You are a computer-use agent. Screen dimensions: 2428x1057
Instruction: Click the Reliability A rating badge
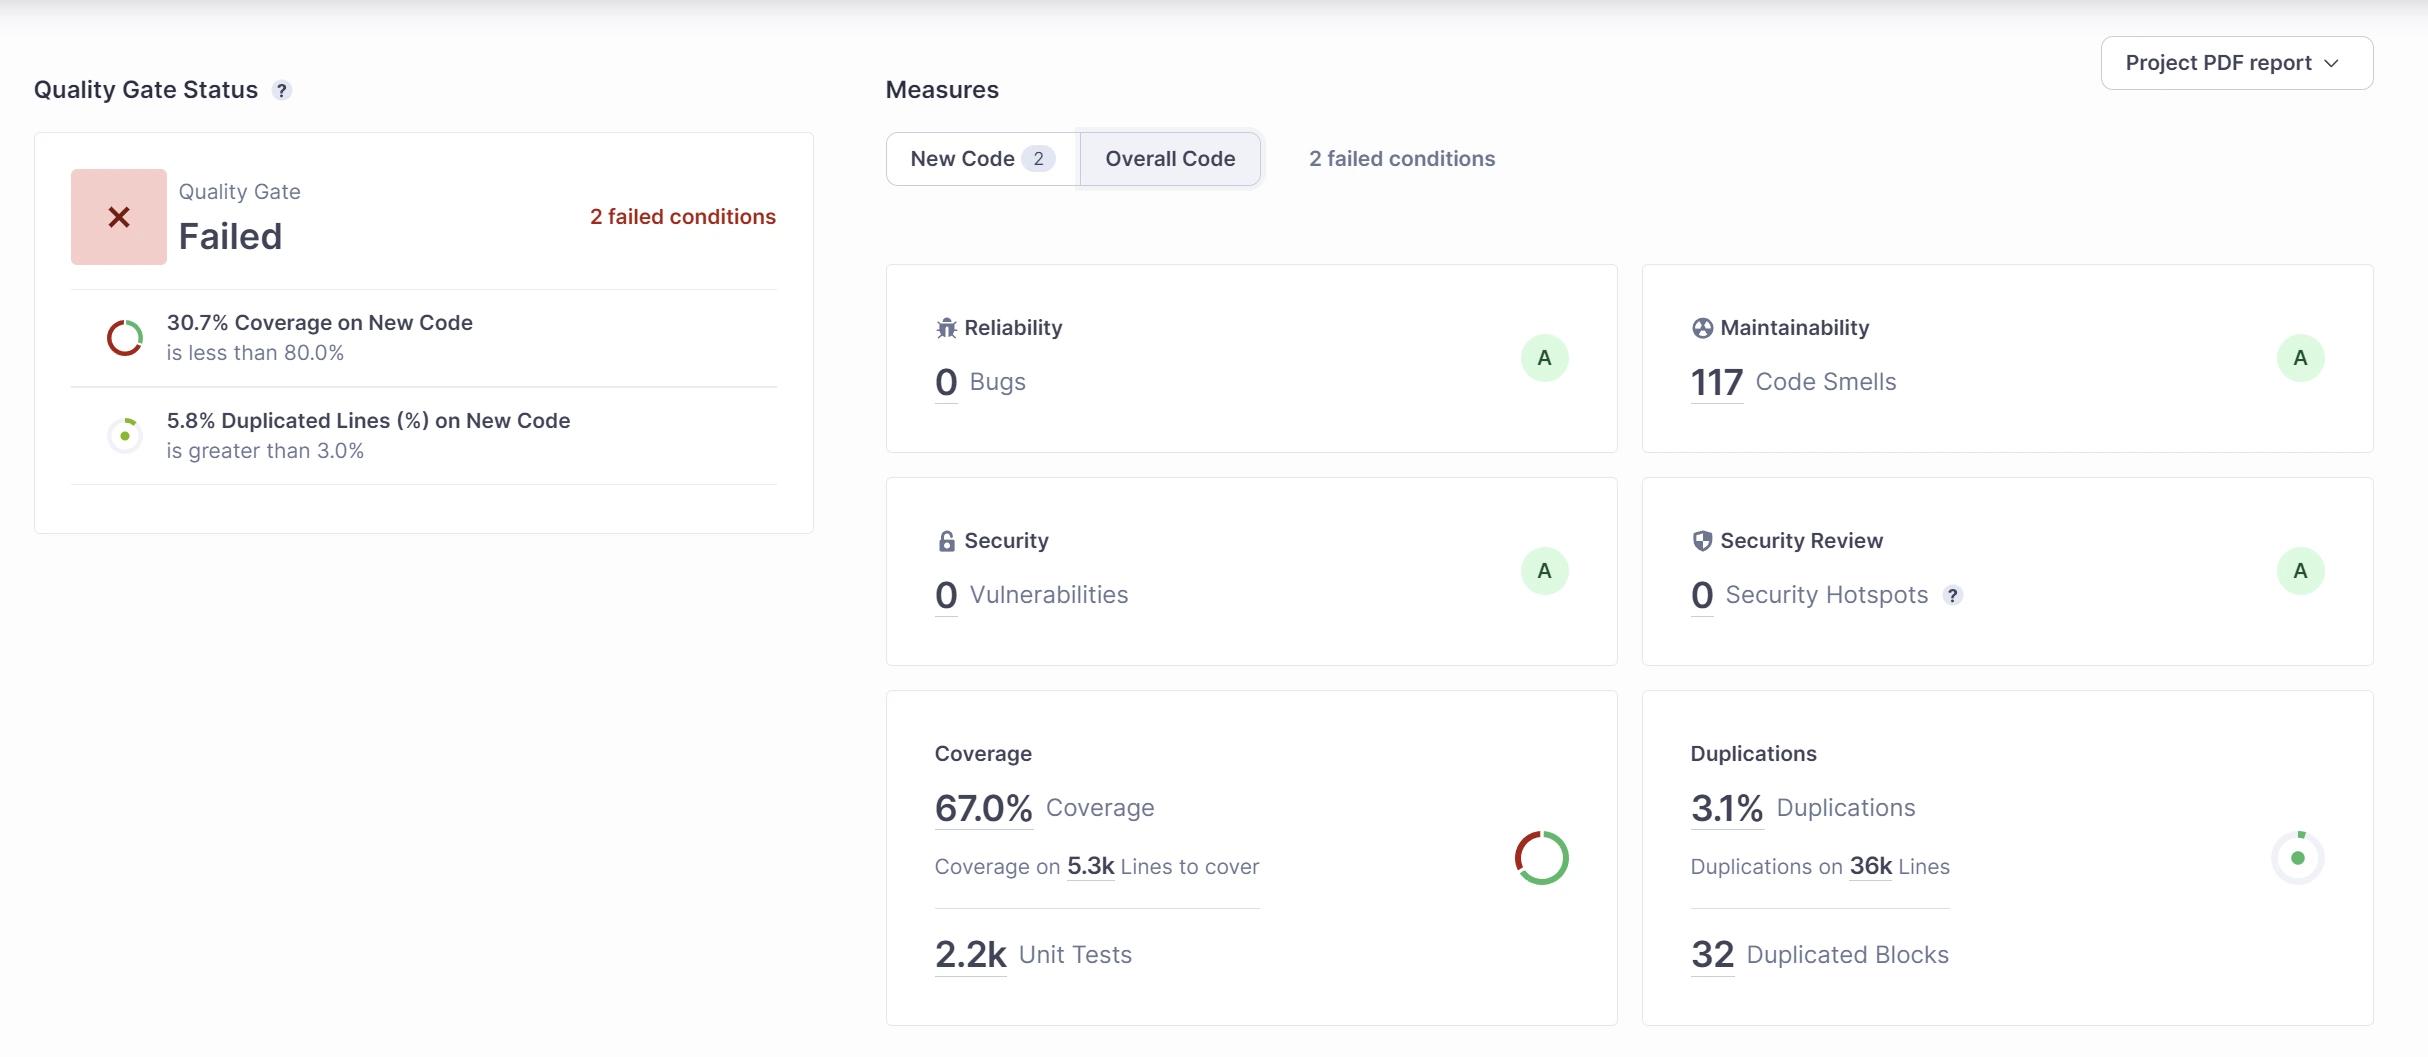[x=1544, y=358]
